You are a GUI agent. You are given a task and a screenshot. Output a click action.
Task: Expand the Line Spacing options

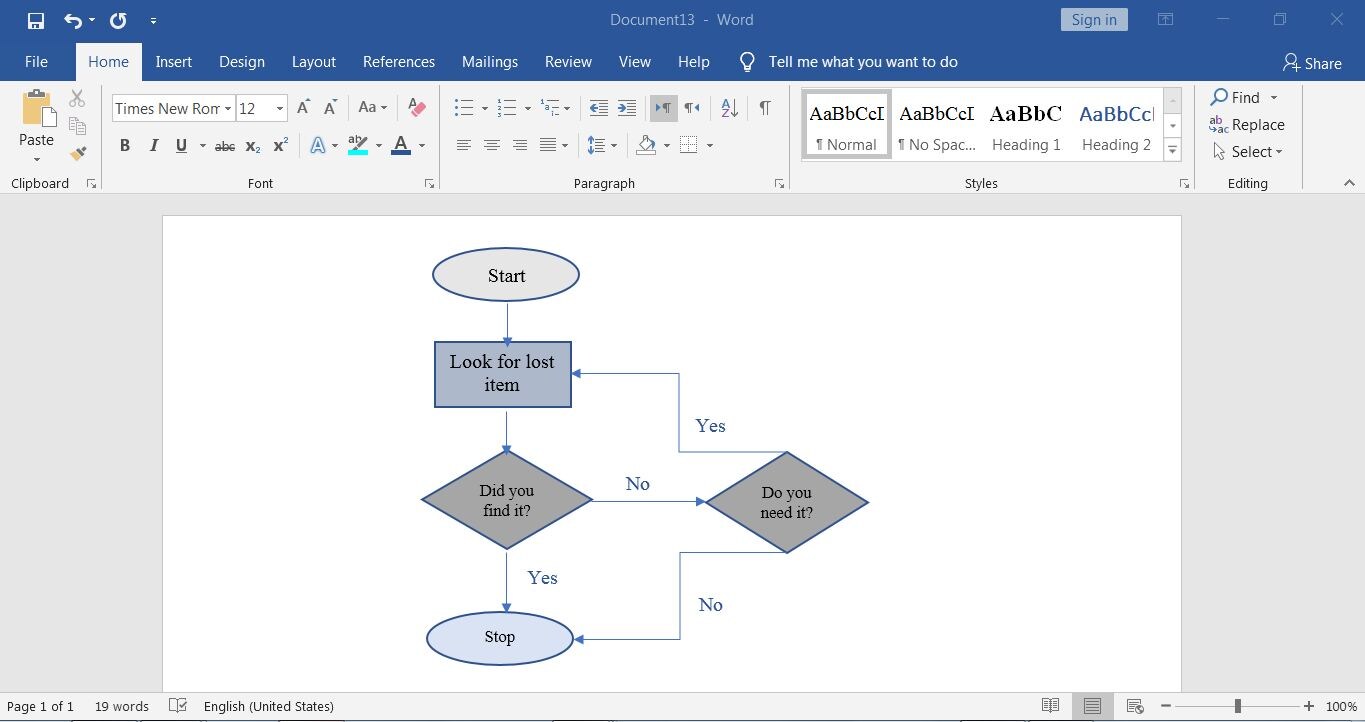click(612, 145)
